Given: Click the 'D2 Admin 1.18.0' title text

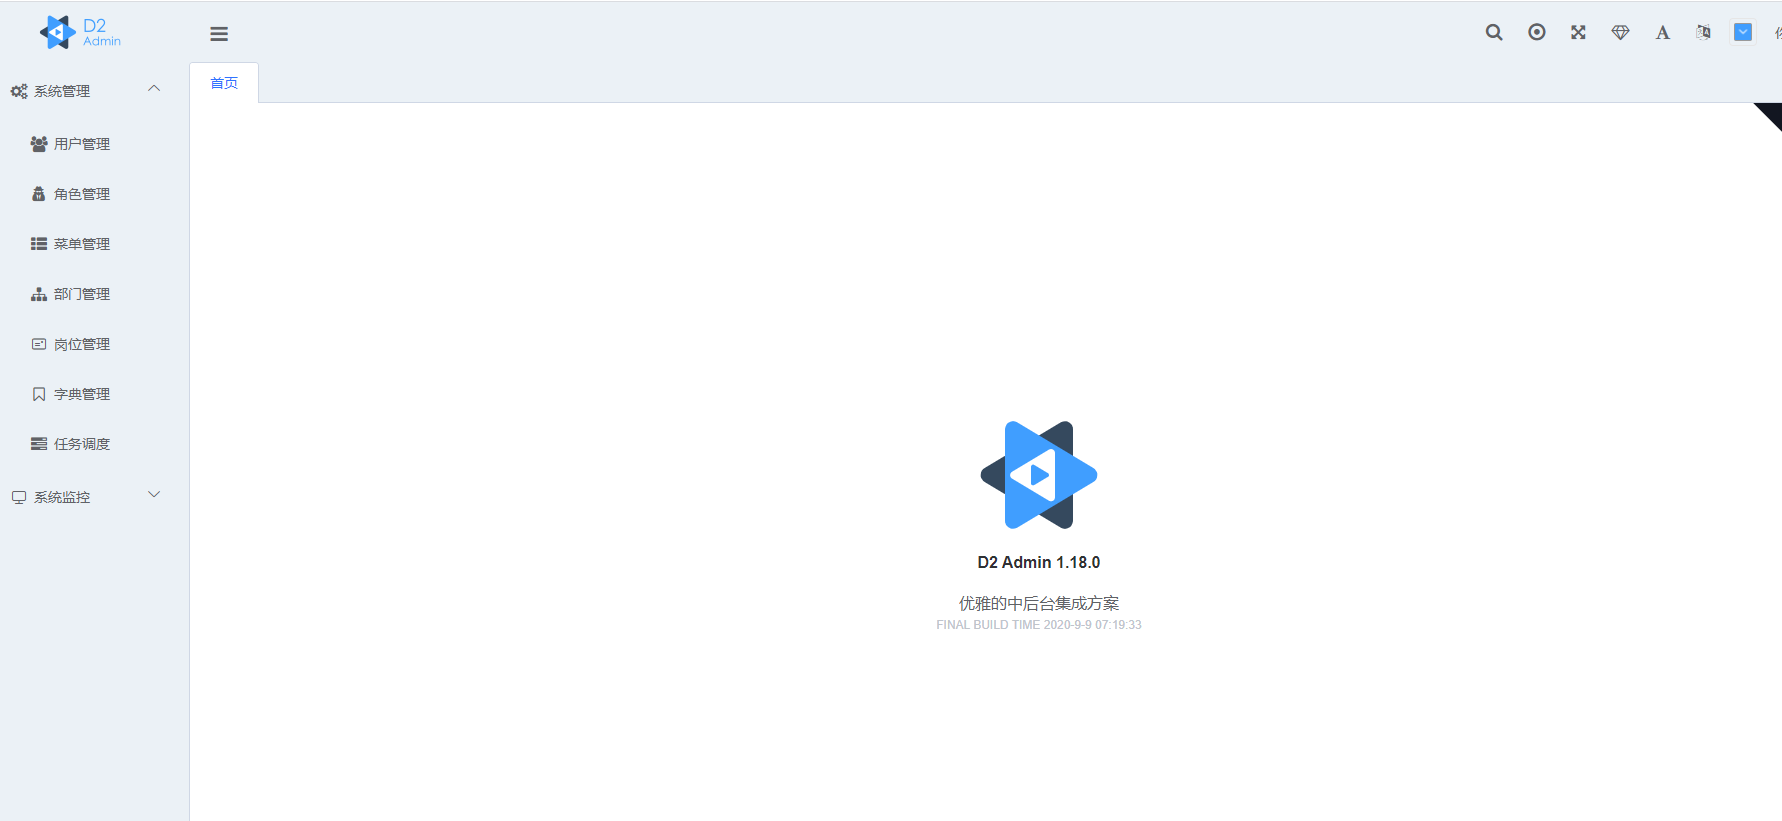Looking at the screenshot, I should [x=1039, y=562].
